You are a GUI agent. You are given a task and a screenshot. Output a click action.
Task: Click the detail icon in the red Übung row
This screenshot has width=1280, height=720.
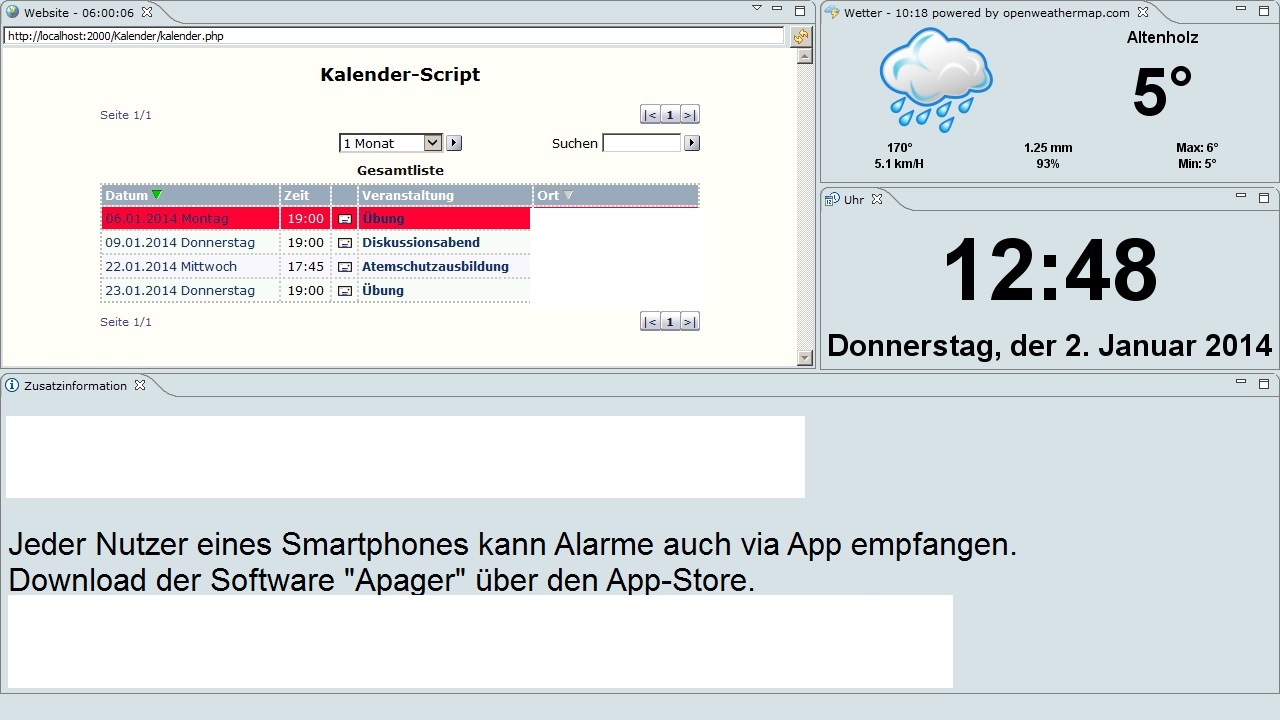(345, 219)
